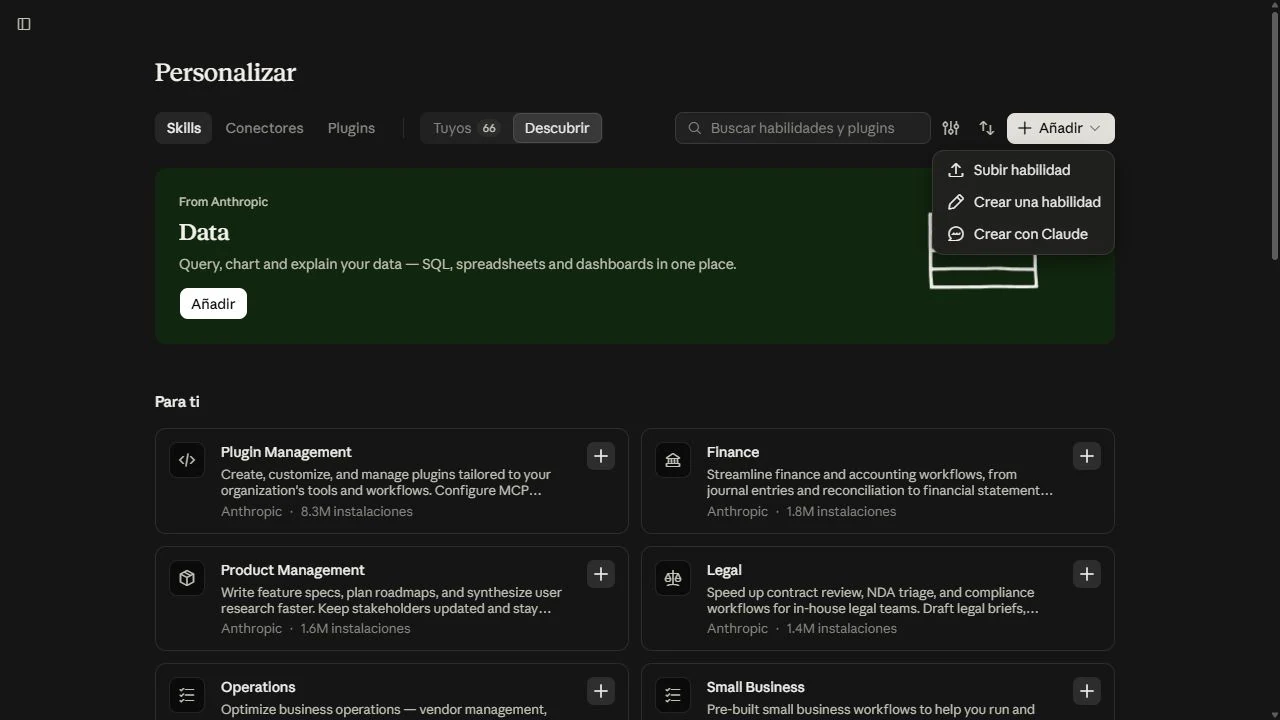Switch to the Conectores tab
The height and width of the screenshot is (720, 1280).
pyautogui.click(x=264, y=128)
